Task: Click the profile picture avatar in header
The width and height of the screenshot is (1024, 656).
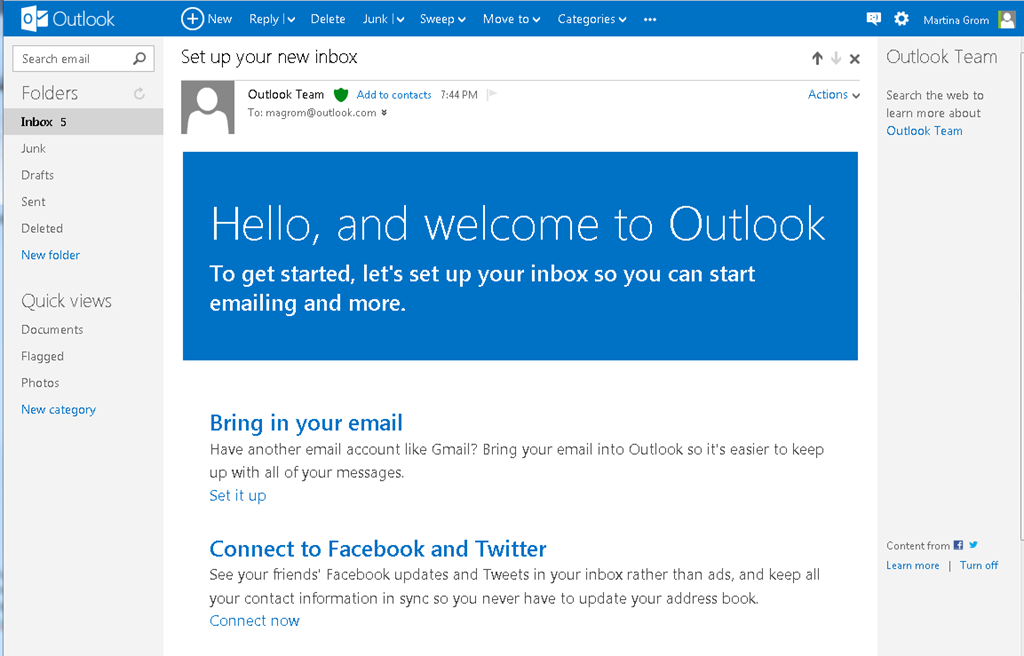Action: (x=1007, y=20)
